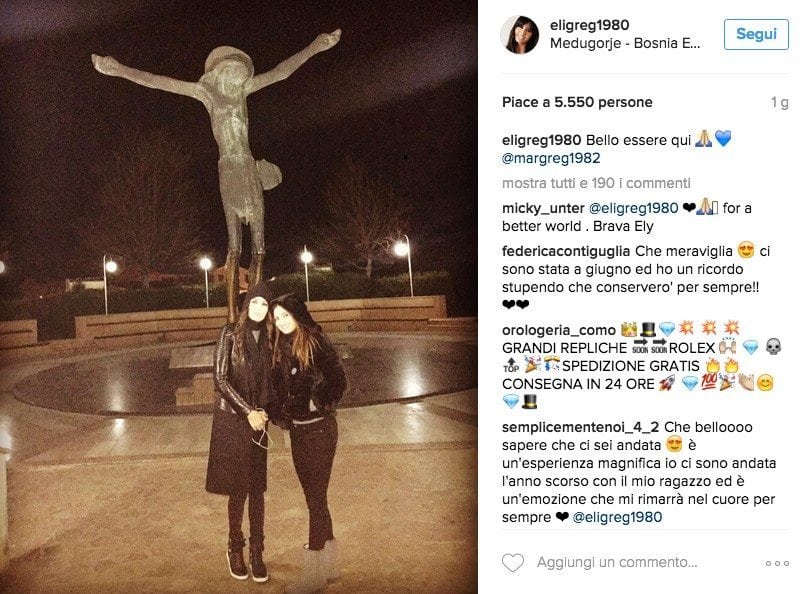
Task: Click @eligreg1980 mention in last comment
Action: pyautogui.click(x=617, y=517)
